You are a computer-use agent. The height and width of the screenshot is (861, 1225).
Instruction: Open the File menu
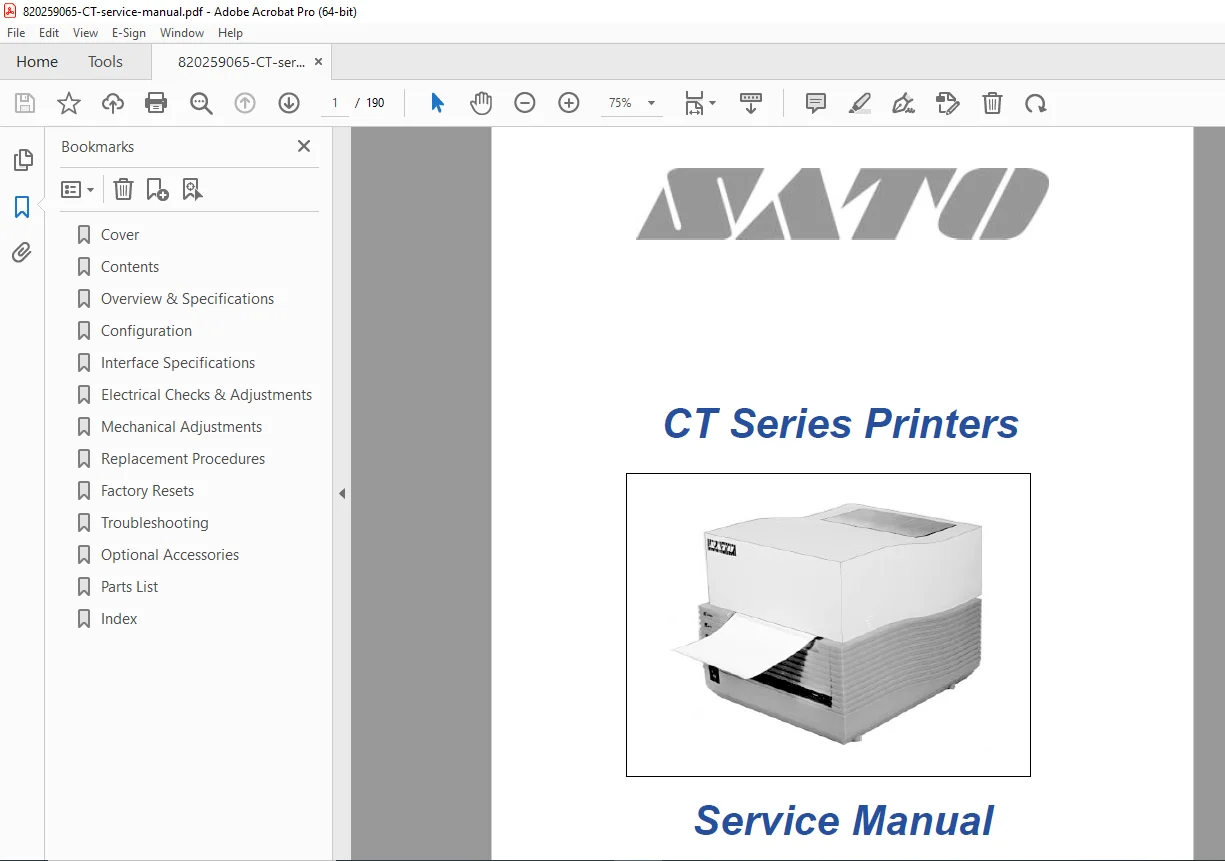point(16,33)
